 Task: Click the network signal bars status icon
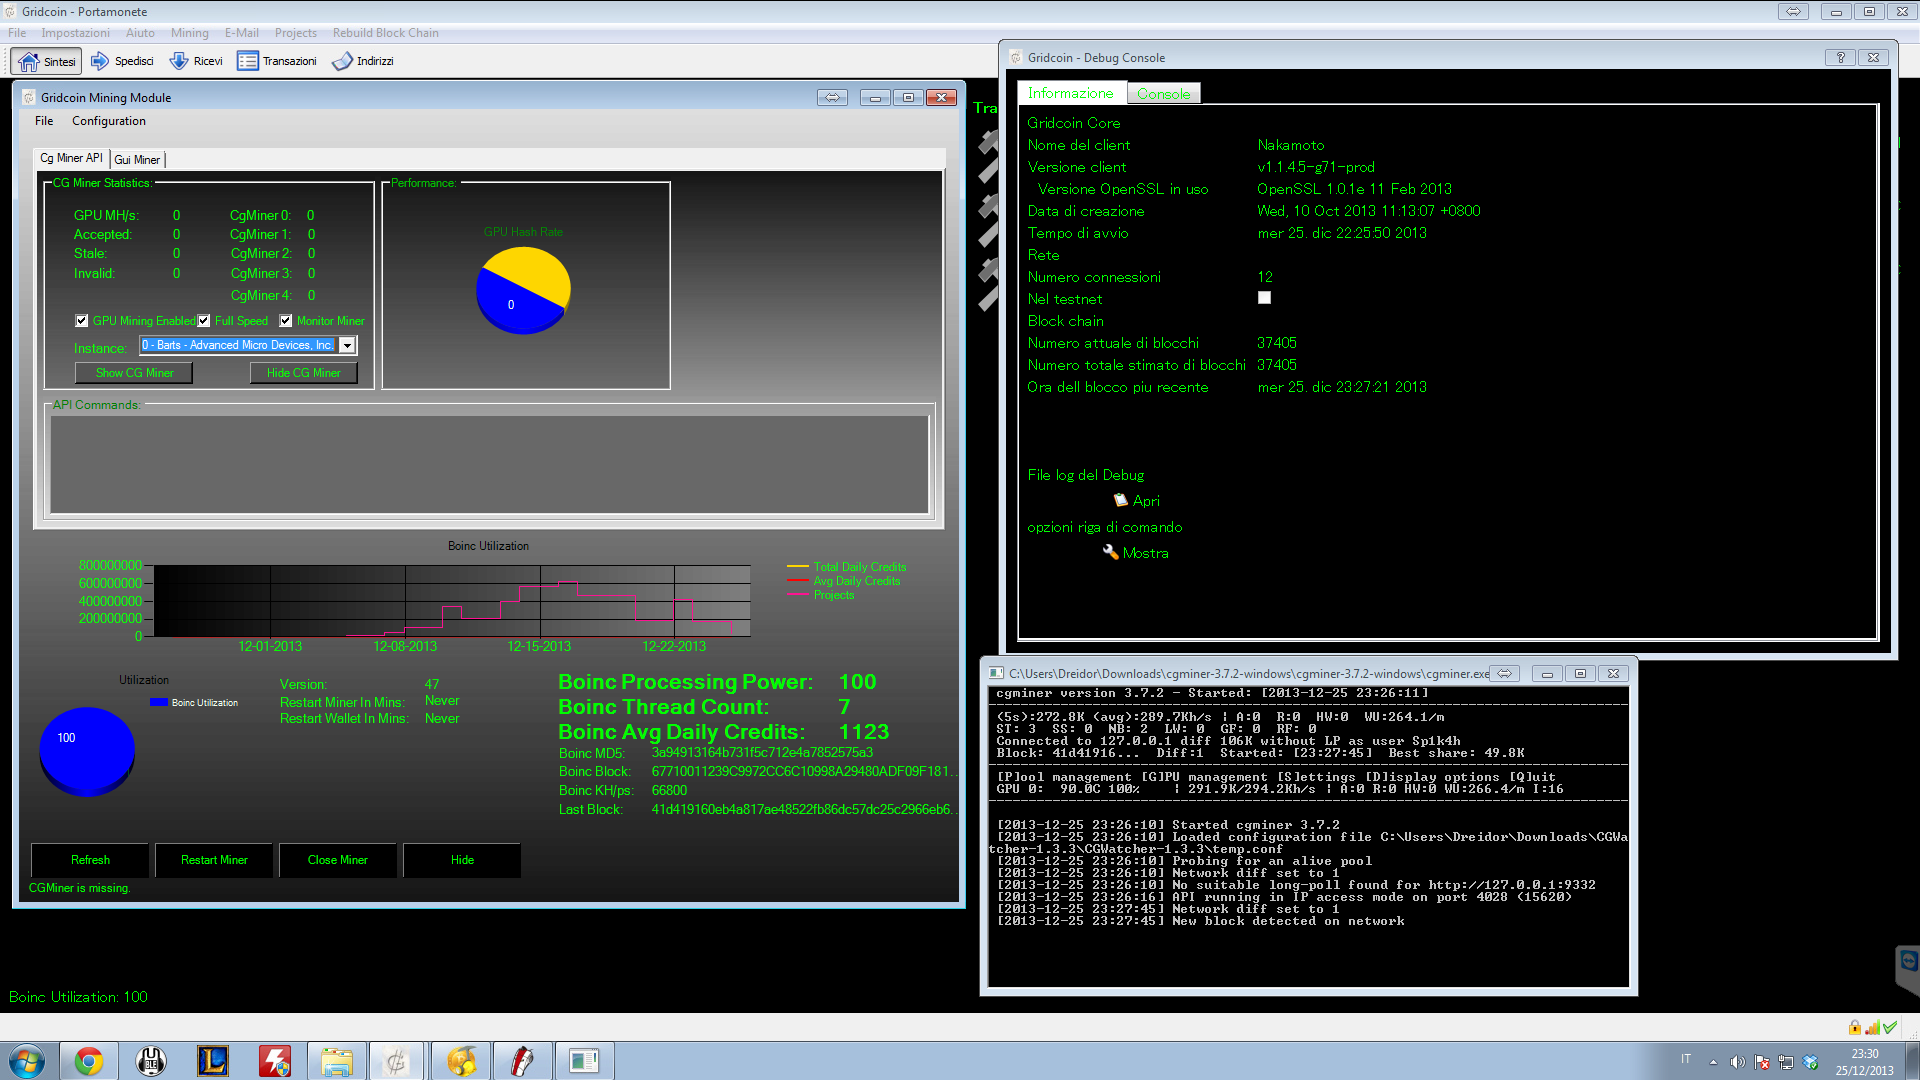tap(1872, 1027)
